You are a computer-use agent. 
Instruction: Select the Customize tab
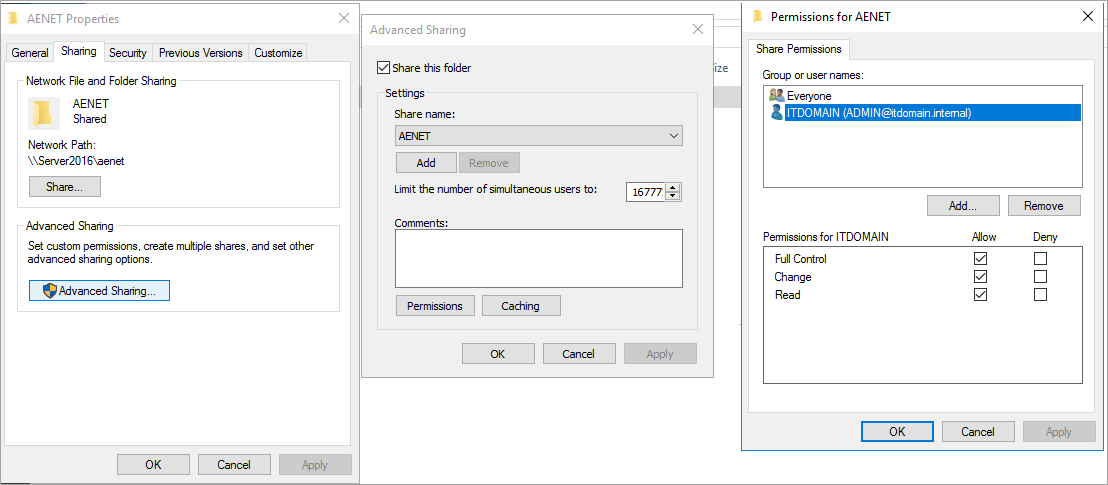click(278, 52)
